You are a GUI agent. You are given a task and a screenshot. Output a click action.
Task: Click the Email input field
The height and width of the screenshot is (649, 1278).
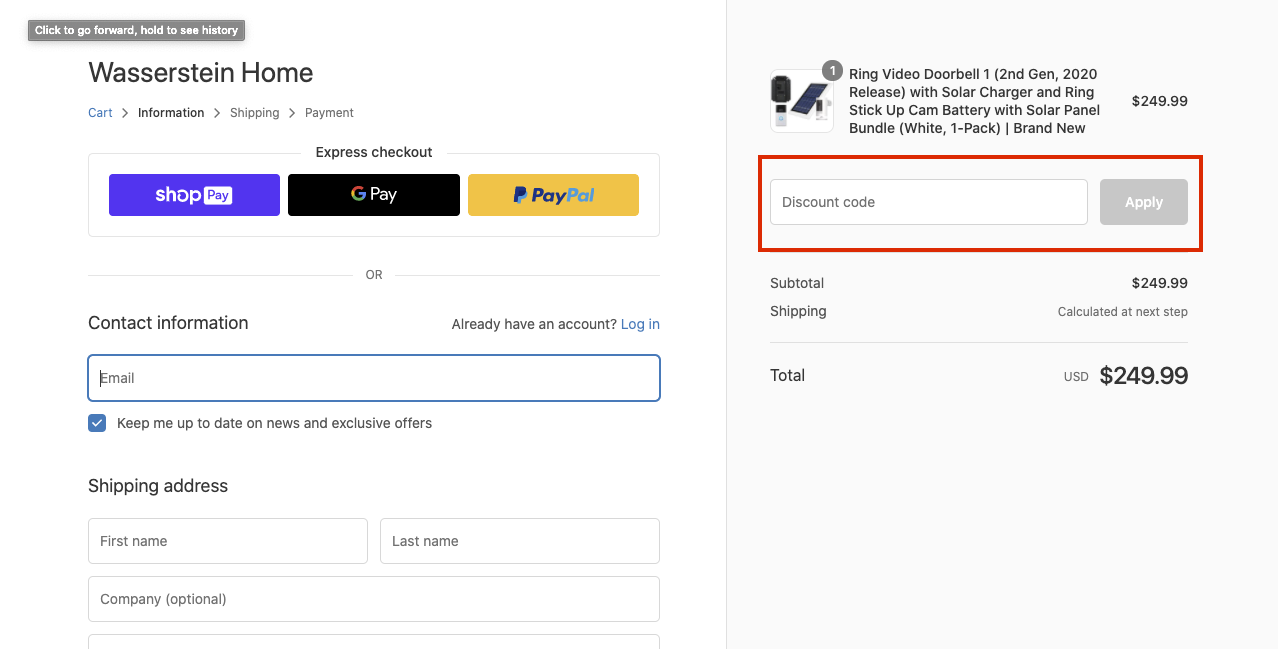point(374,378)
